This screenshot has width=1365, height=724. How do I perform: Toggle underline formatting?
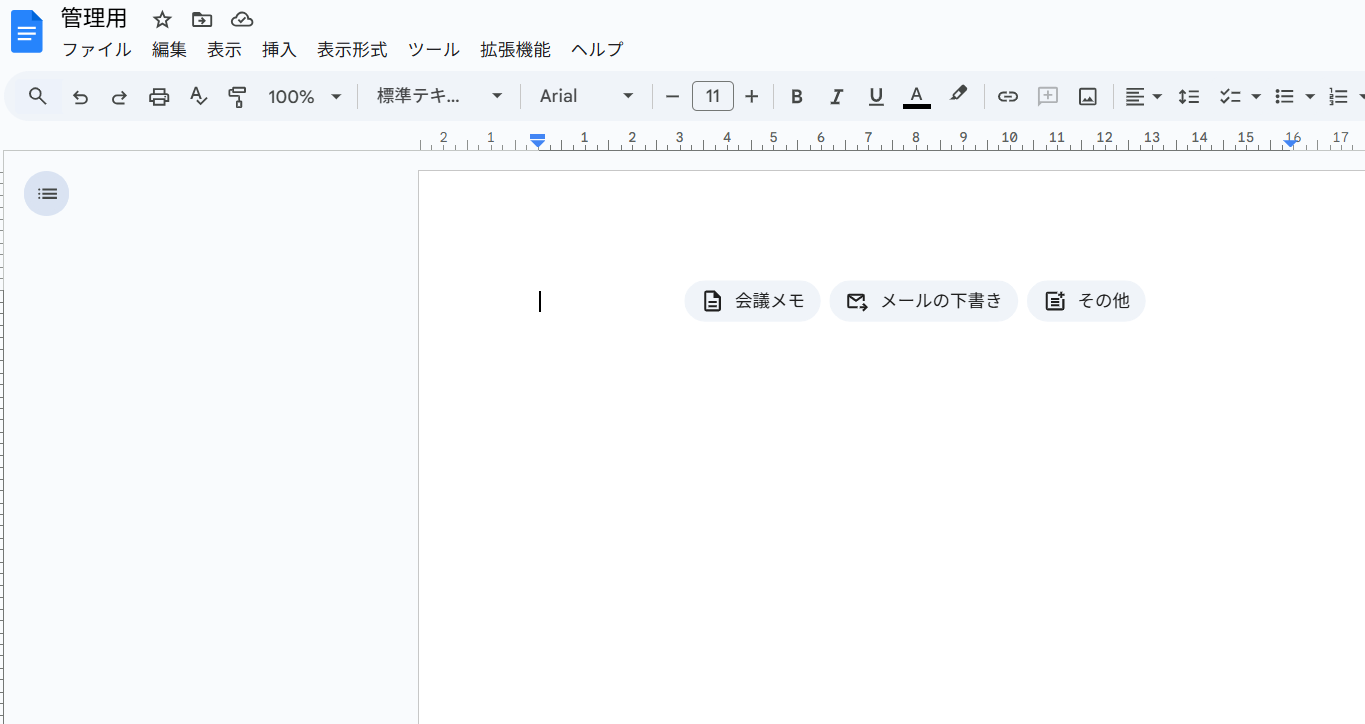[x=876, y=97]
